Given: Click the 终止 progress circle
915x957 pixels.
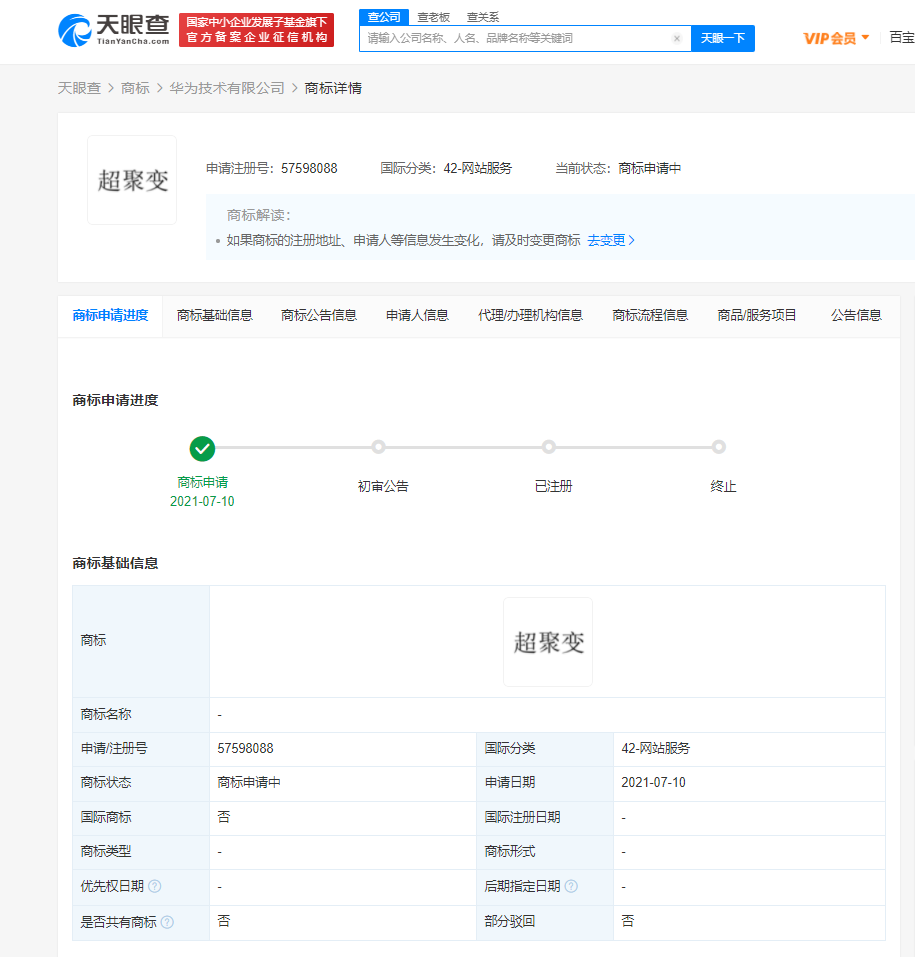Looking at the screenshot, I should 720,448.
